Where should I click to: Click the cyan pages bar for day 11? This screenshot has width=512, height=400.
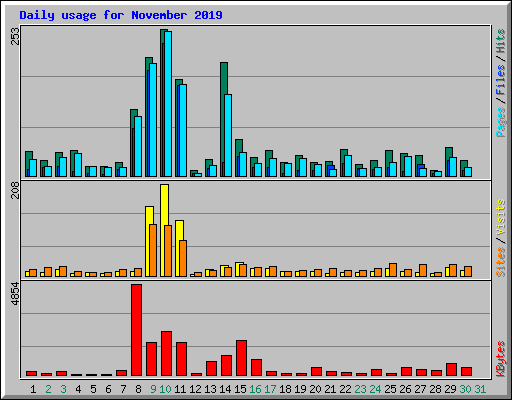[183, 130]
